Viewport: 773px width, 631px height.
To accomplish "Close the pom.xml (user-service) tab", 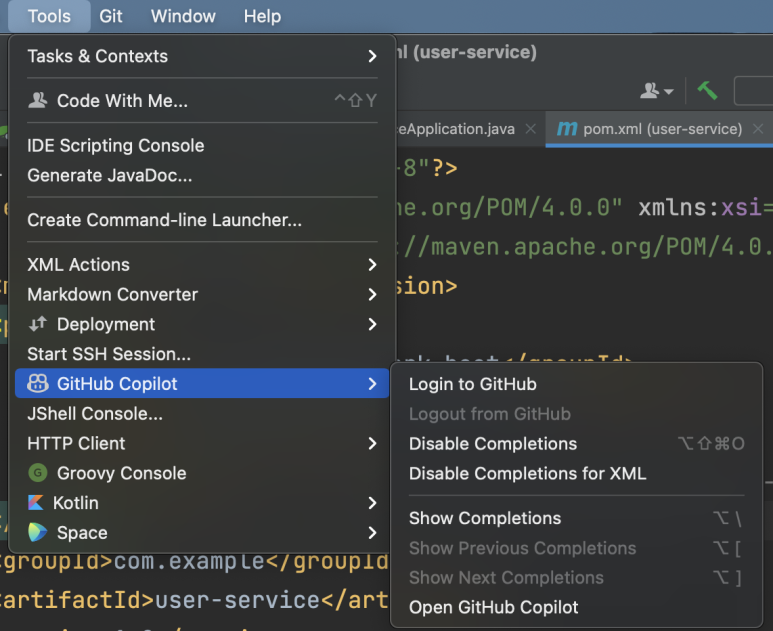I will 758,129.
